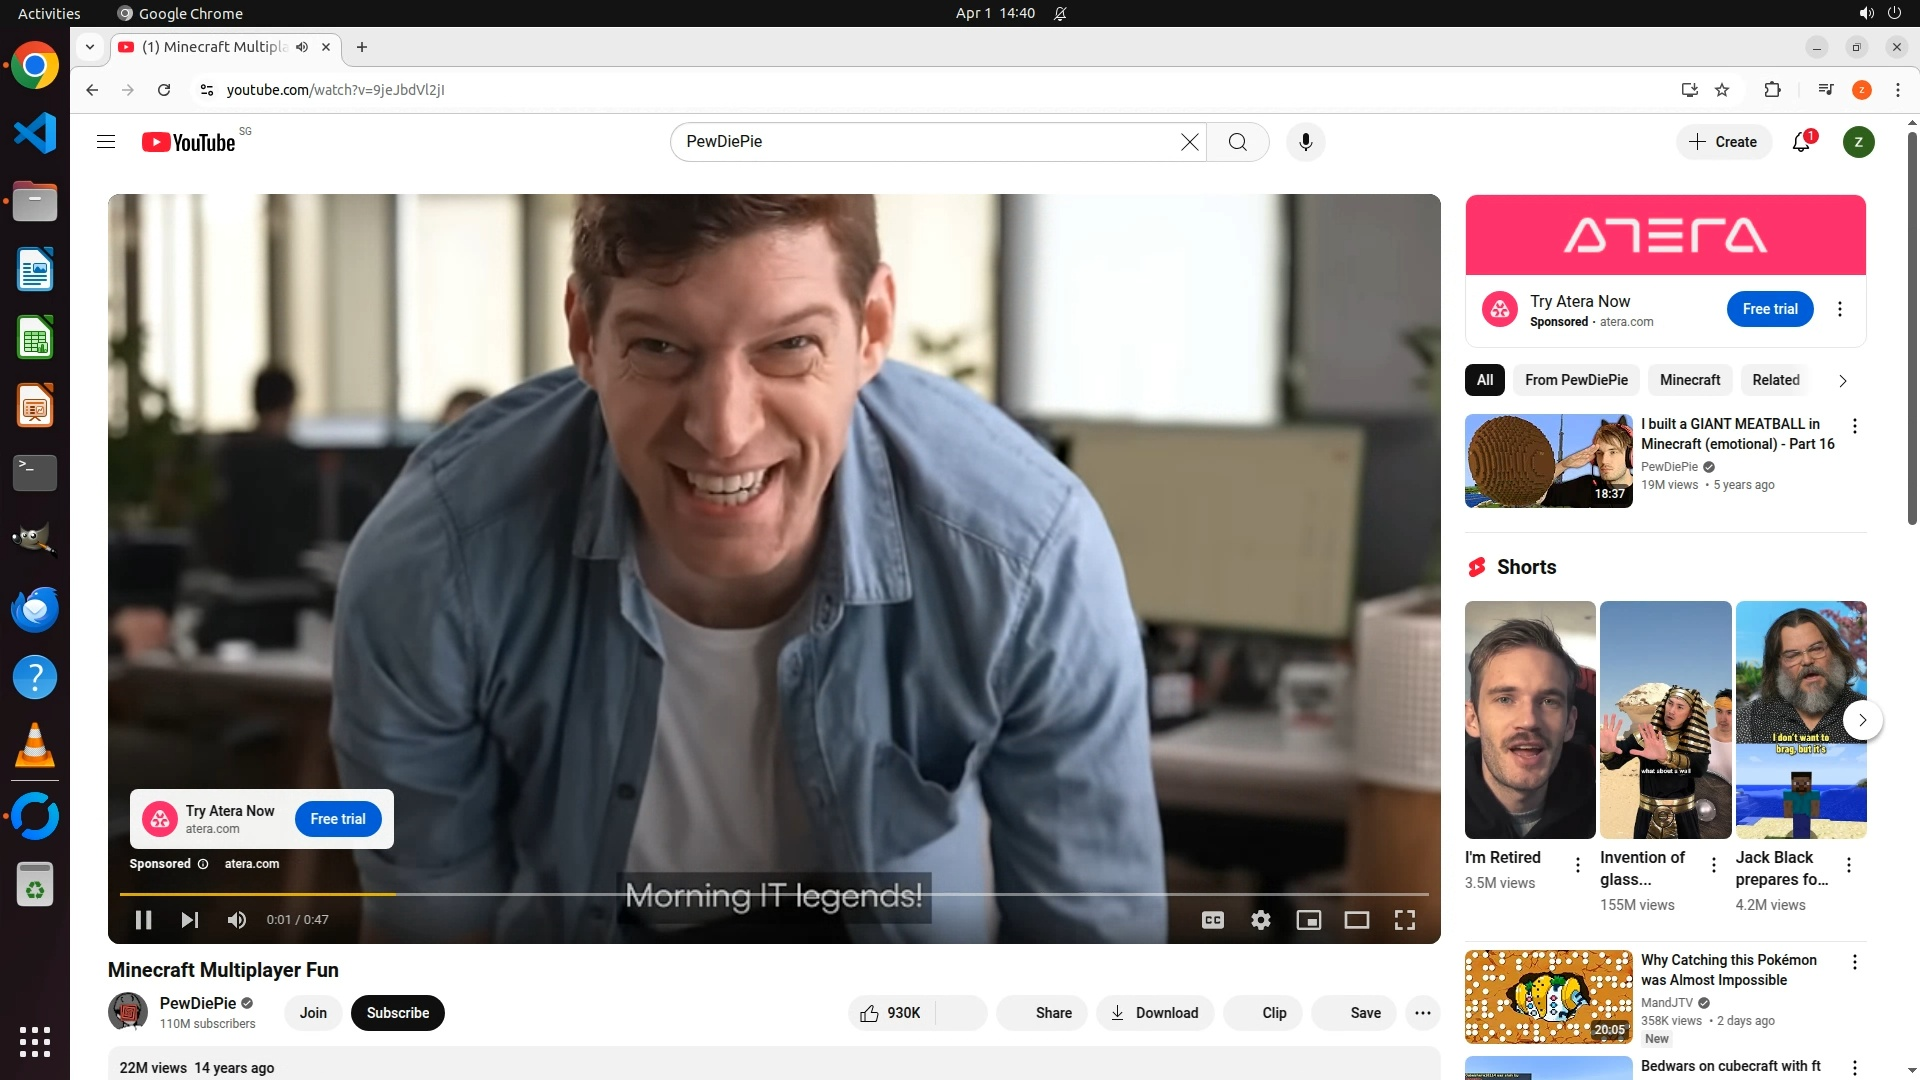The image size is (1920, 1080).
Task: Toggle closed captions on the player
Action: click(1212, 920)
